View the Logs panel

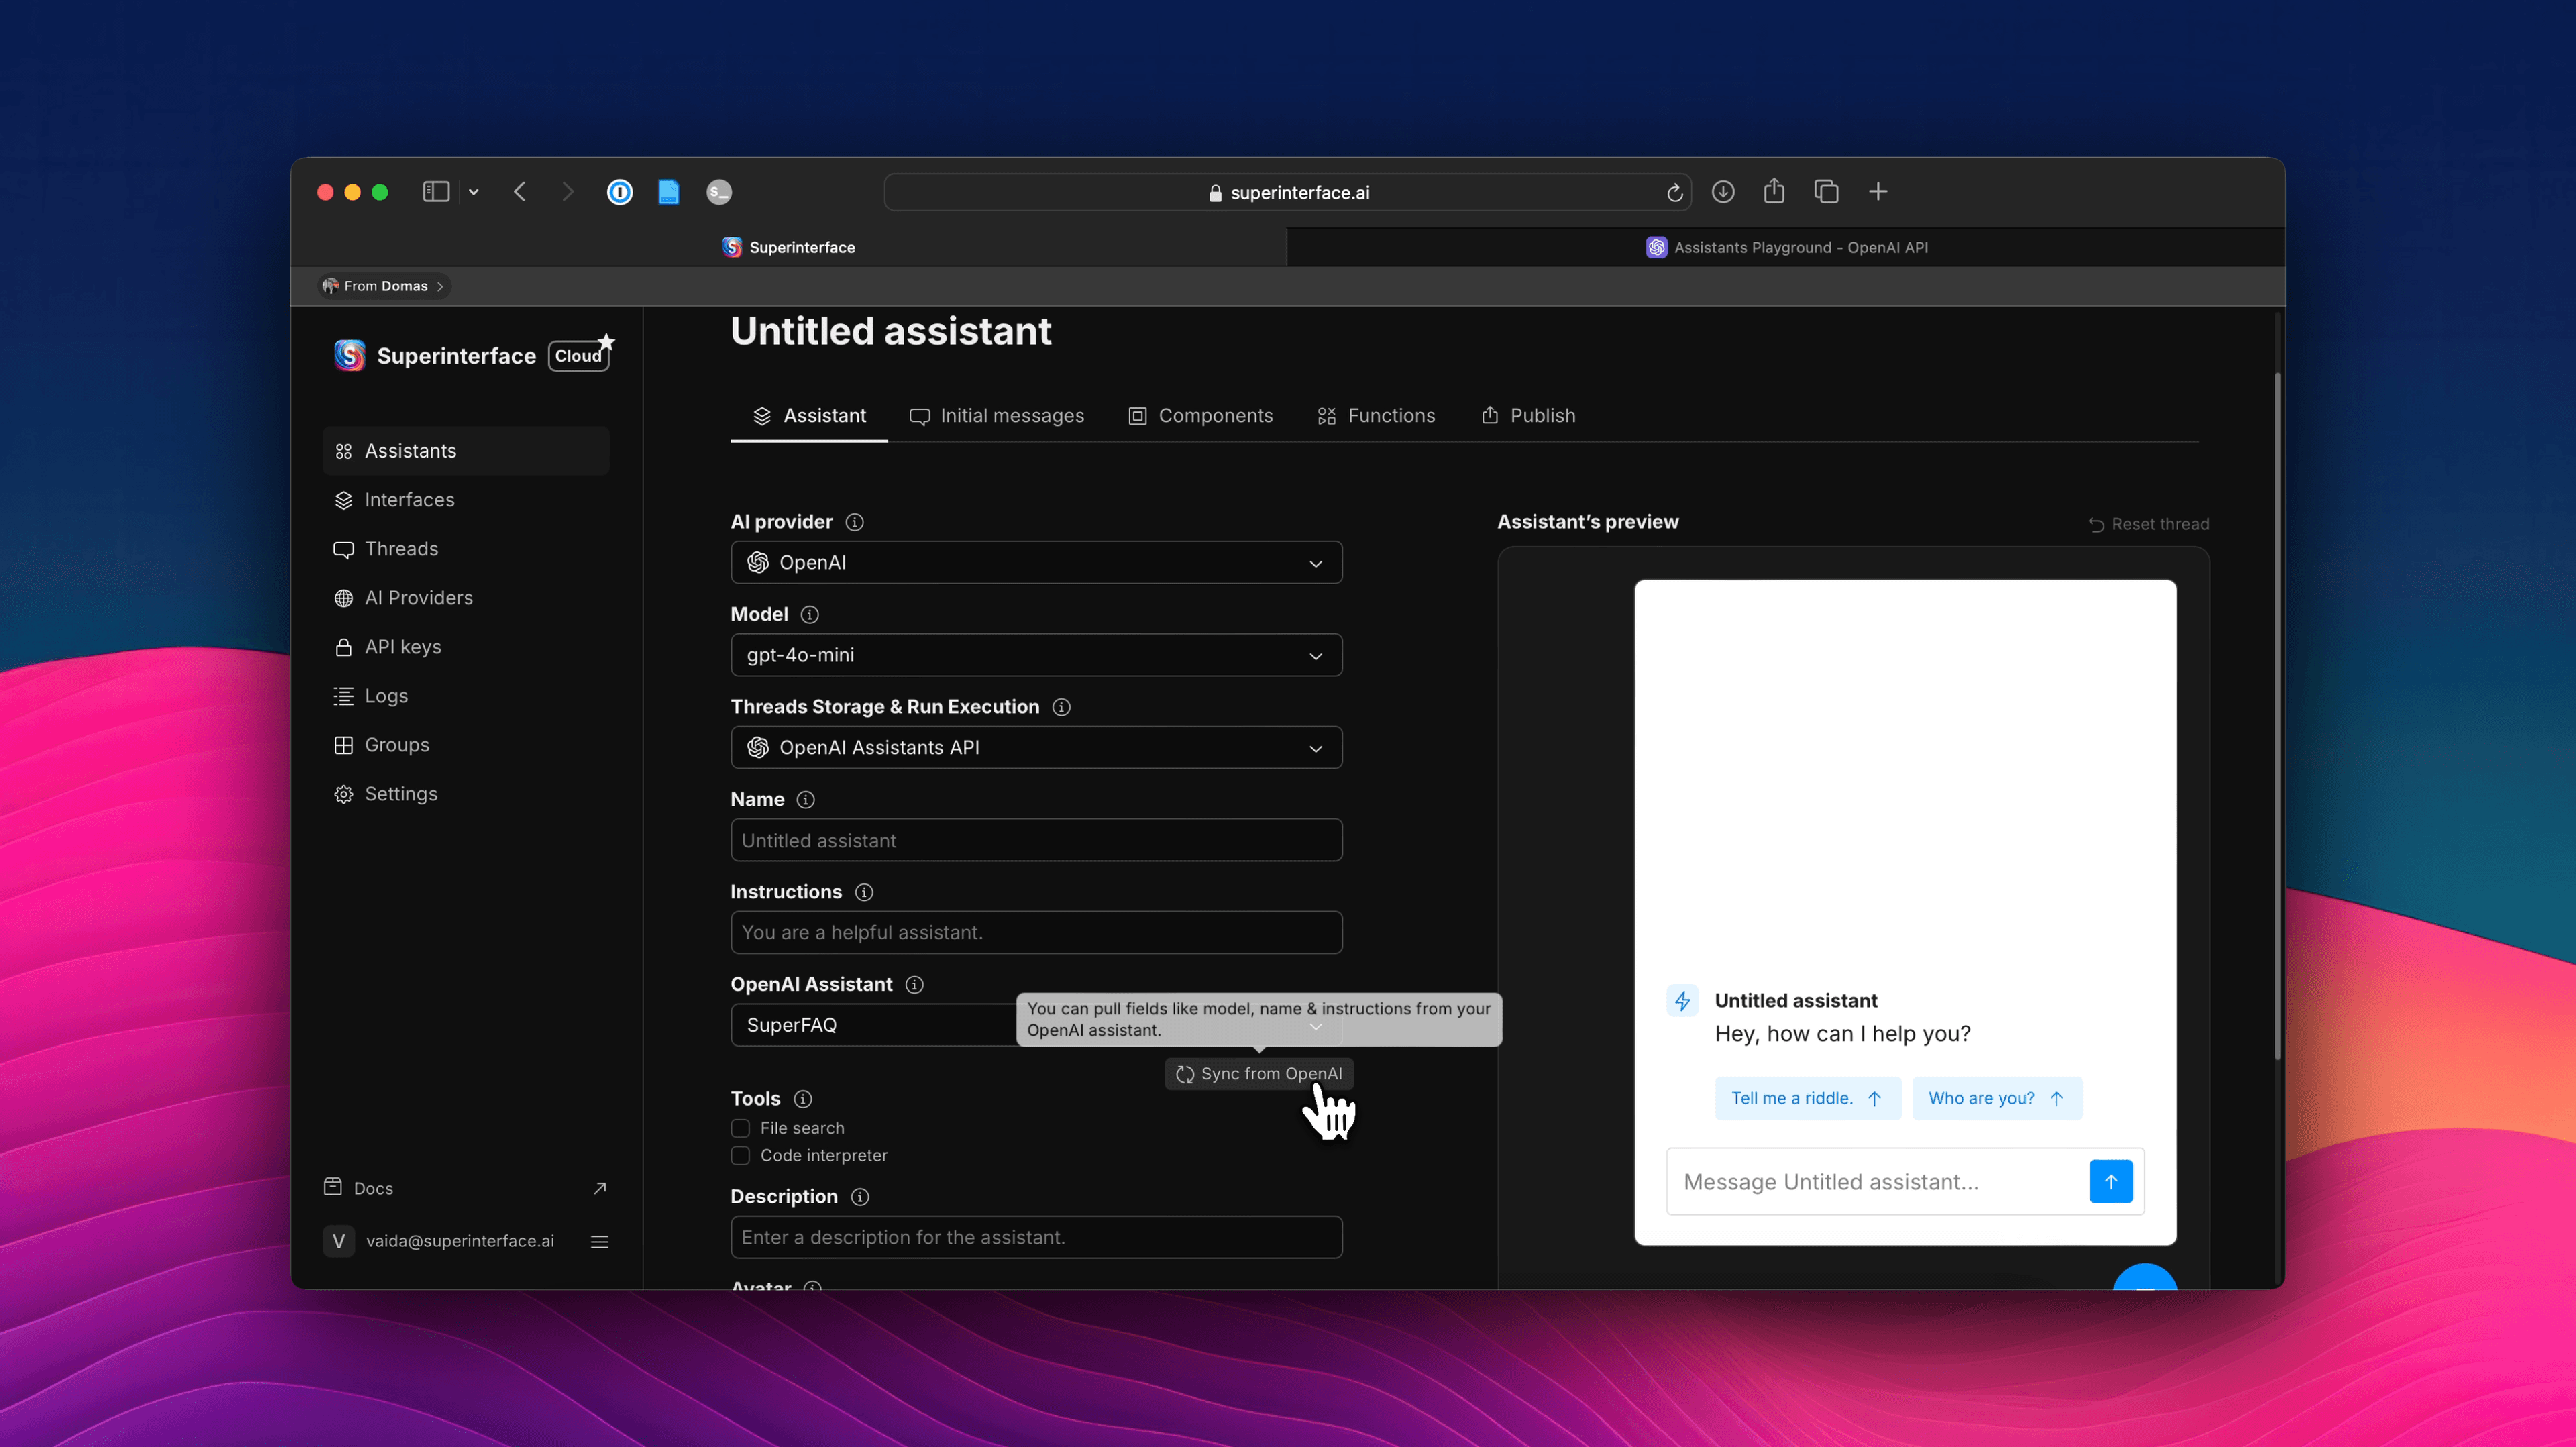pos(386,695)
